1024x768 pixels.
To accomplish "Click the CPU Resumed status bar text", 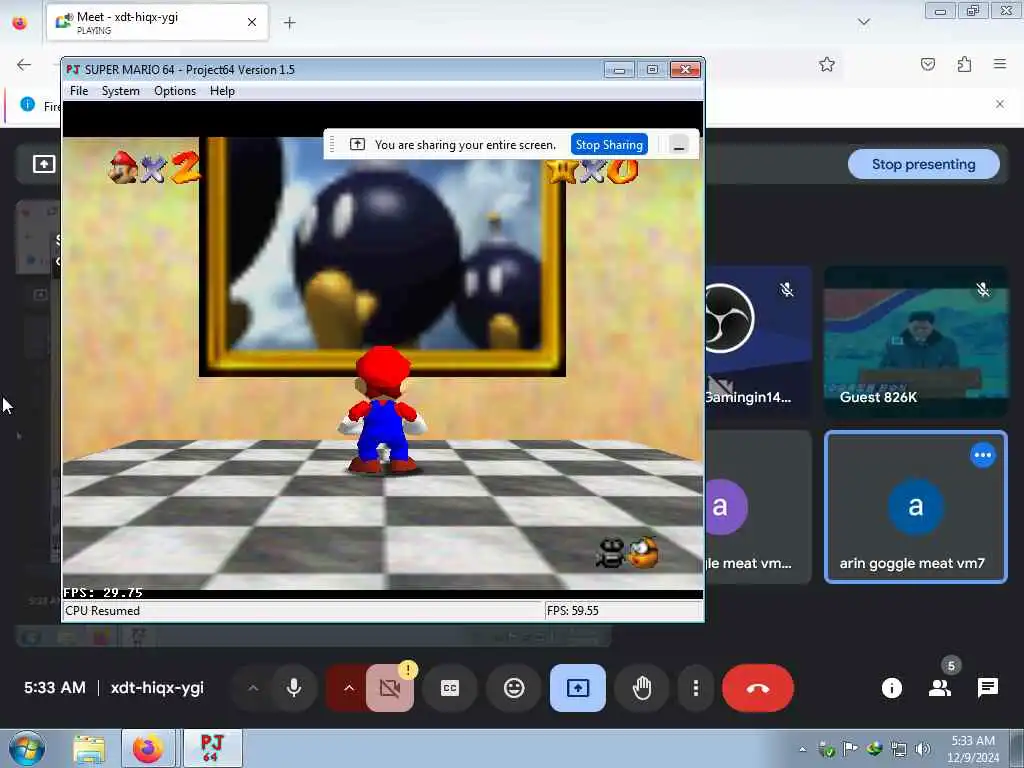I will pos(103,611).
